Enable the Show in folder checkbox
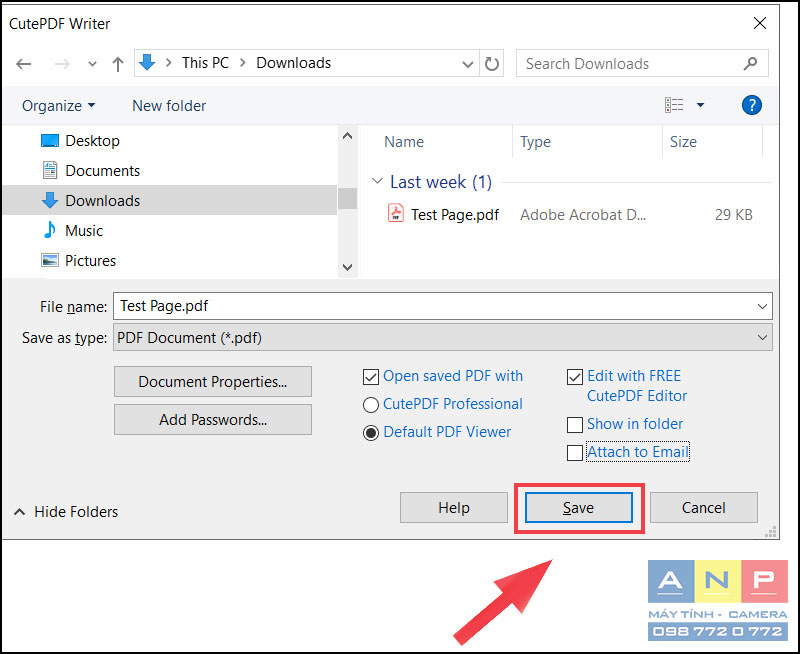Viewport: 800px width, 654px height. tap(574, 424)
